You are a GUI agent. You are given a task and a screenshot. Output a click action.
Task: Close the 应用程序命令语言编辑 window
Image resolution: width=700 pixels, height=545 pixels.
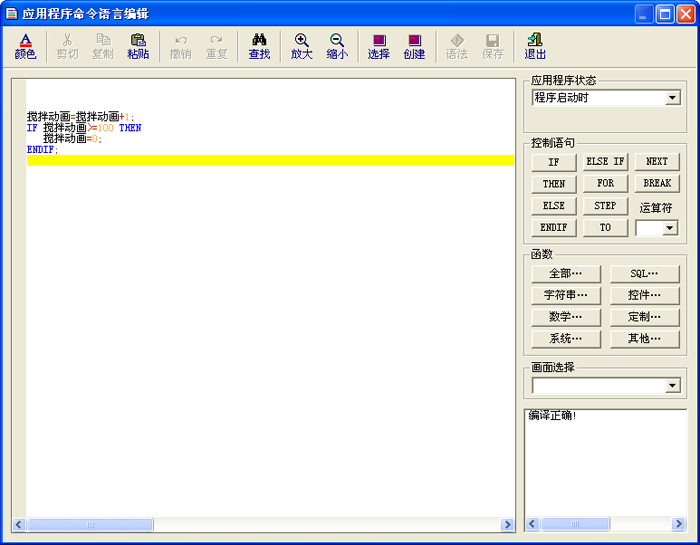685,14
